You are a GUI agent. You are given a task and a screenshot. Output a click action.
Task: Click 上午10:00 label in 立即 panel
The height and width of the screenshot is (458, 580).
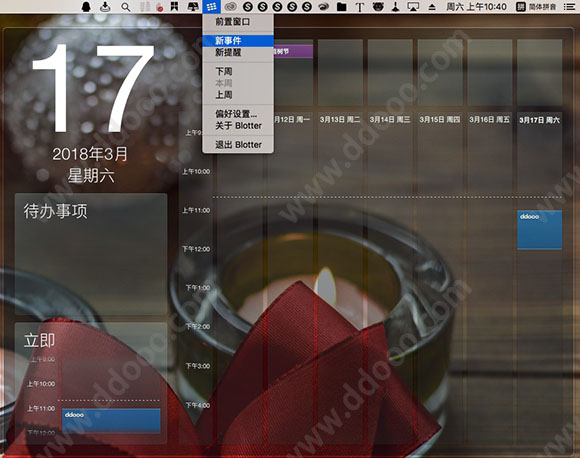[41, 384]
